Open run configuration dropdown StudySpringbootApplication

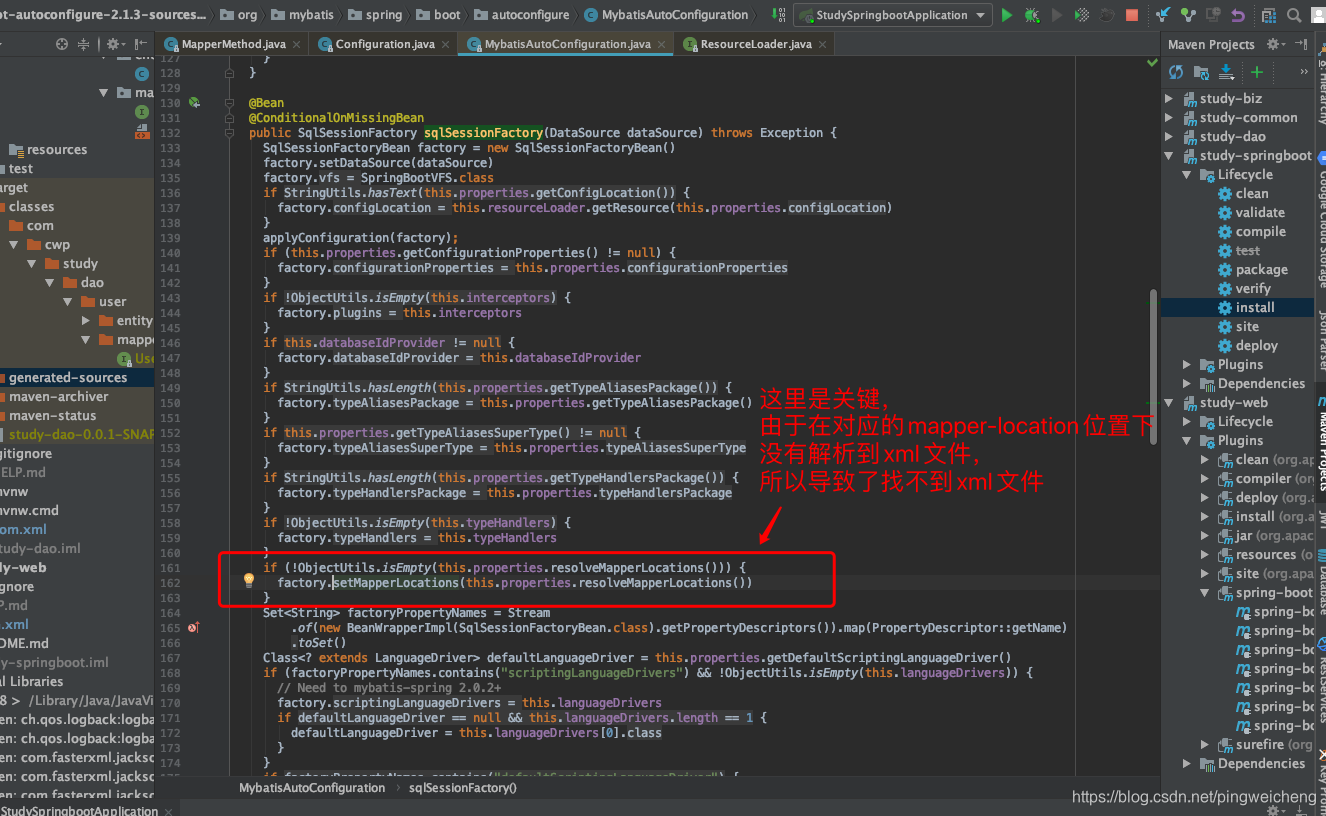[x=892, y=15]
